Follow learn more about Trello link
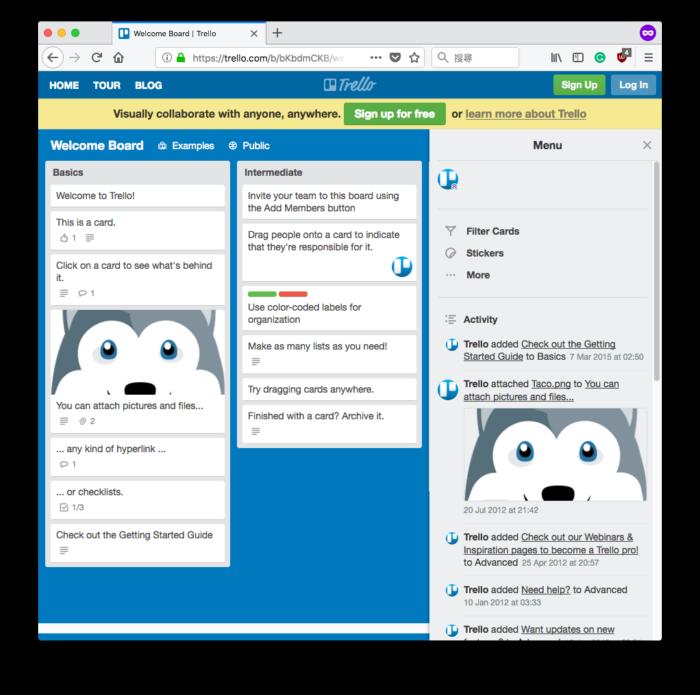The width and height of the screenshot is (700, 695). (x=525, y=114)
